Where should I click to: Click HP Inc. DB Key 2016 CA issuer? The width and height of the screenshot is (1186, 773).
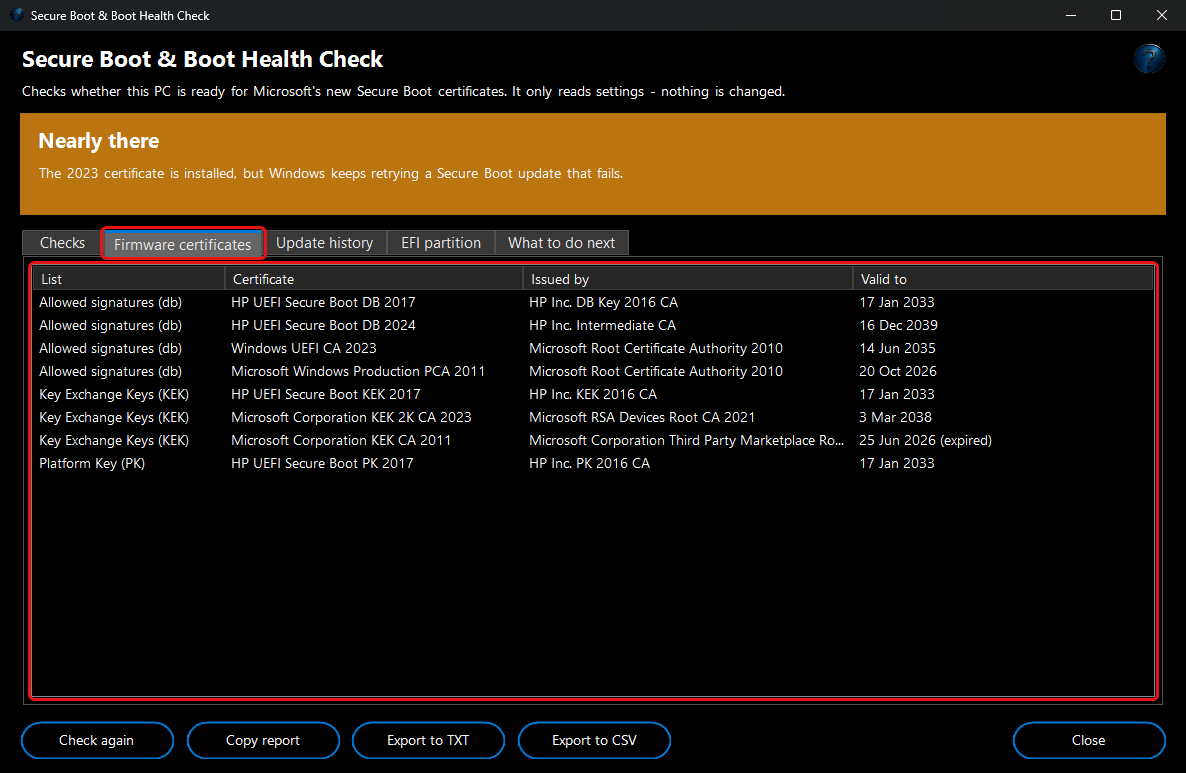(603, 302)
